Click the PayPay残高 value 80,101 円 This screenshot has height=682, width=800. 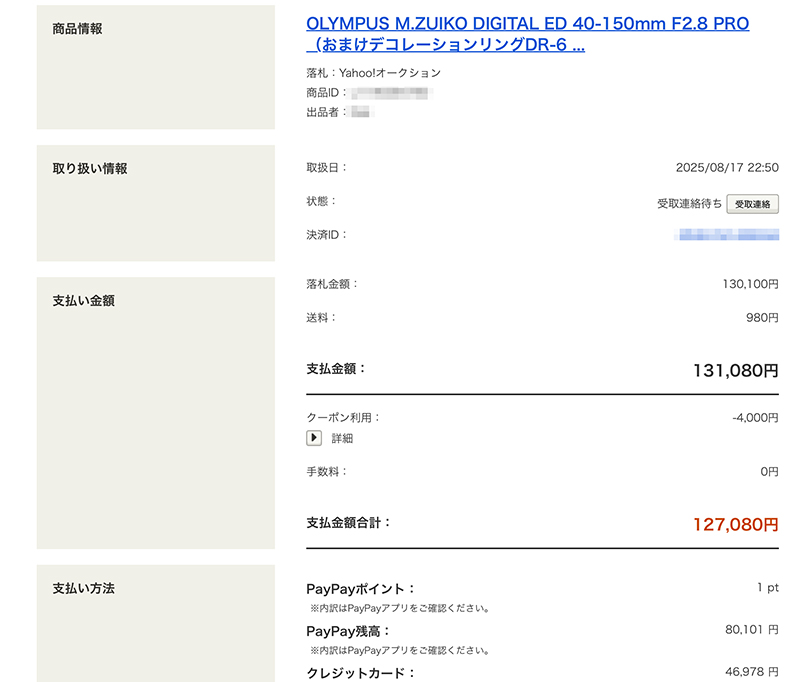pos(752,630)
